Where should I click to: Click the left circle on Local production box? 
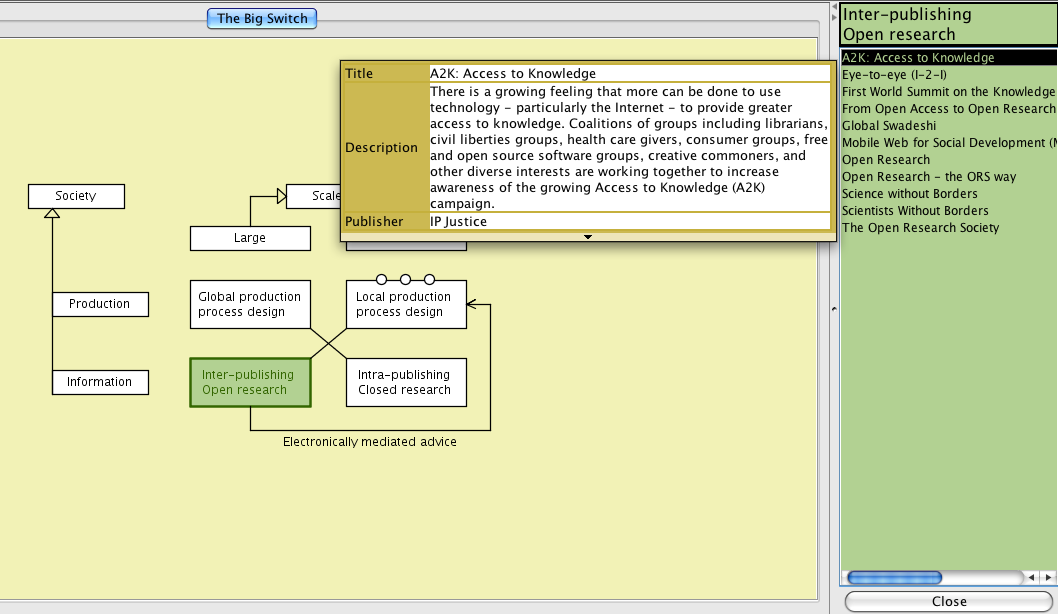tap(381, 280)
